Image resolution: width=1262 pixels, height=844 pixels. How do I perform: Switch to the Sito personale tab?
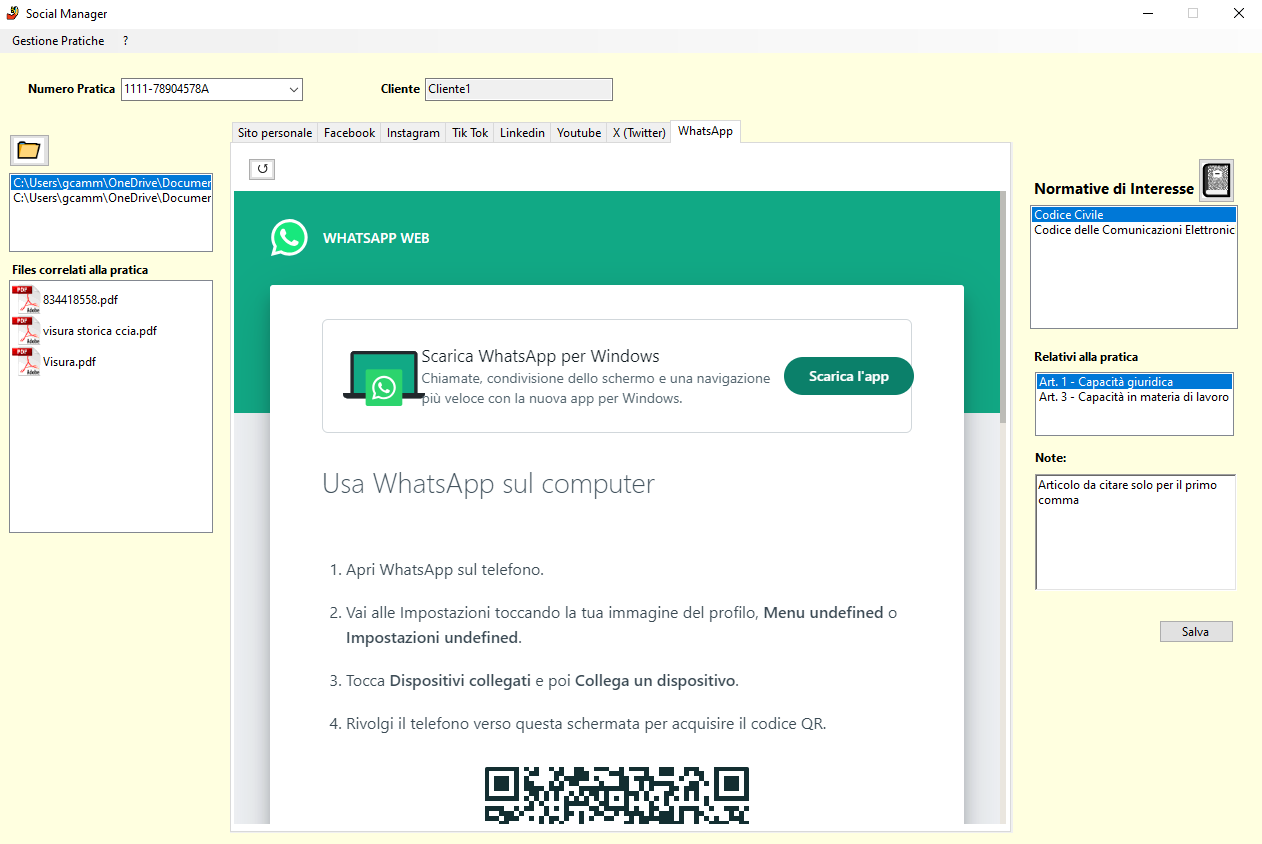pos(275,133)
